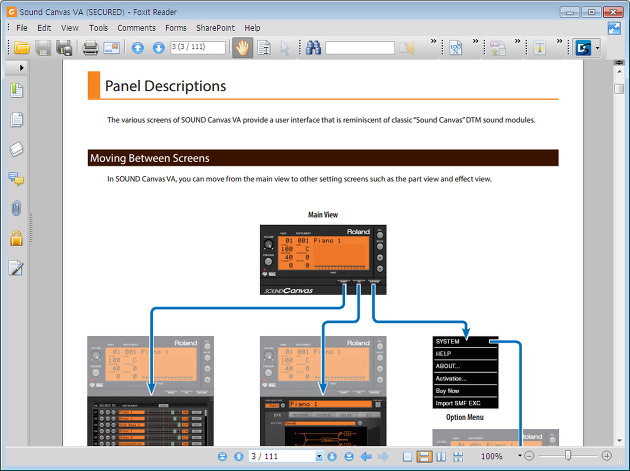Image resolution: width=630 pixels, height=471 pixels.
Task: Open the Signatures panel icon
Action: point(16,268)
